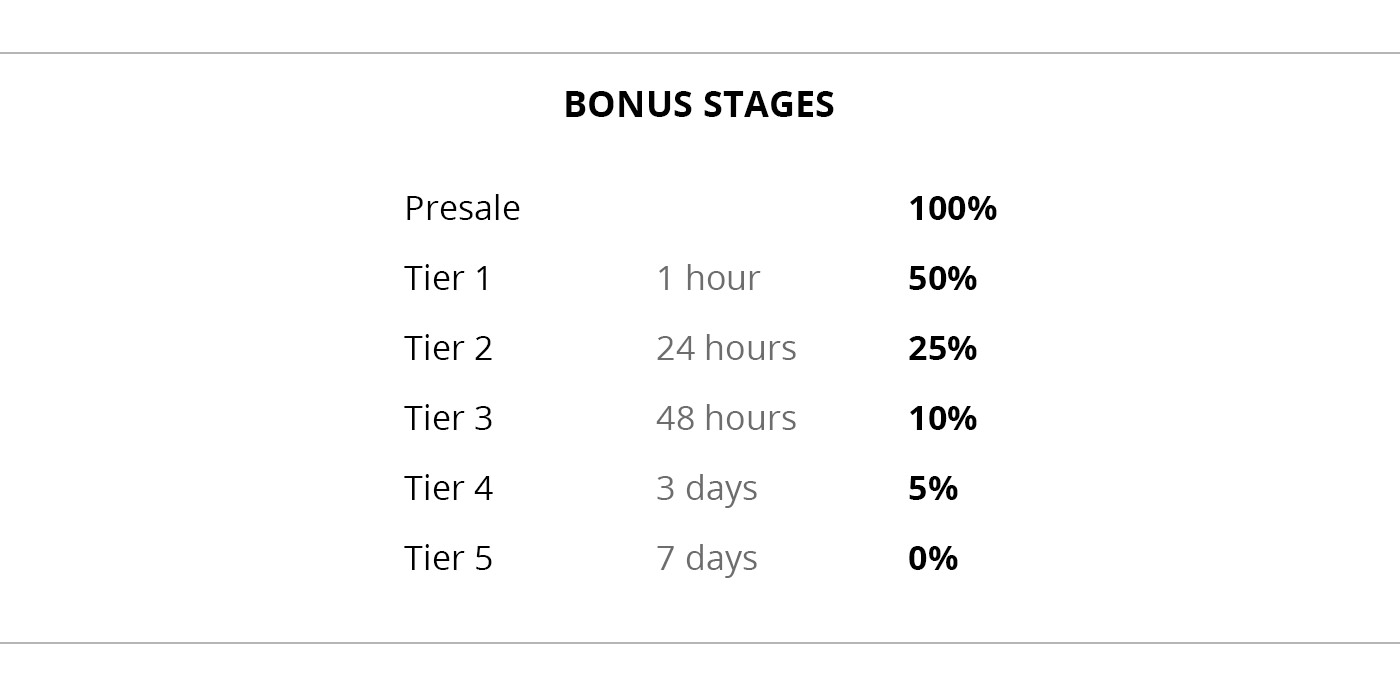Click the 1 hour duration text
The height and width of the screenshot is (685, 1400).
[x=708, y=278]
